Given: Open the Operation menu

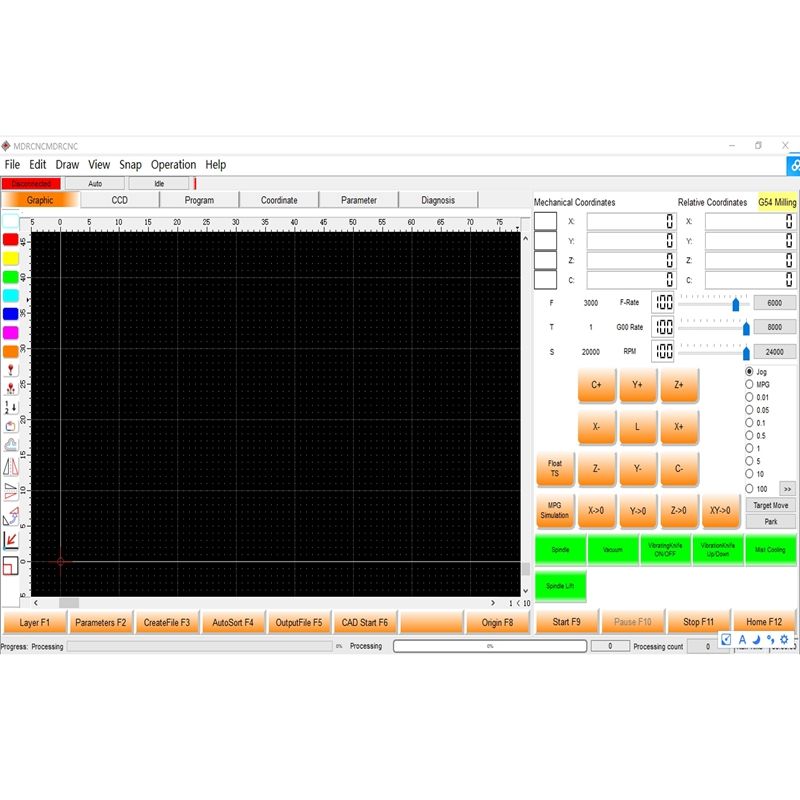Looking at the screenshot, I should click(173, 165).
